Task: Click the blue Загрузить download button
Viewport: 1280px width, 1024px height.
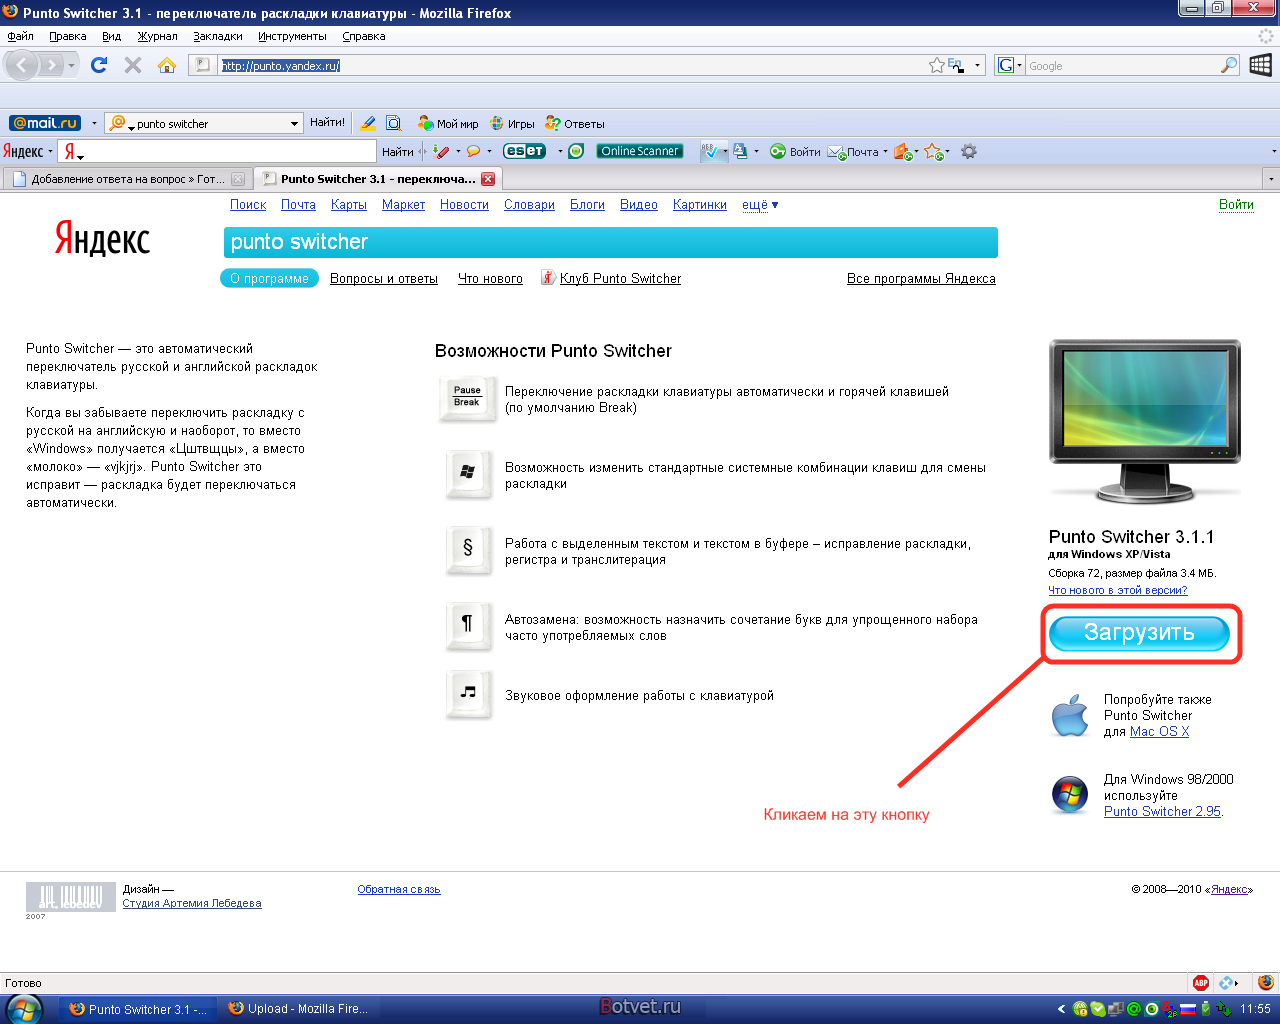Action: point(1139,633)
